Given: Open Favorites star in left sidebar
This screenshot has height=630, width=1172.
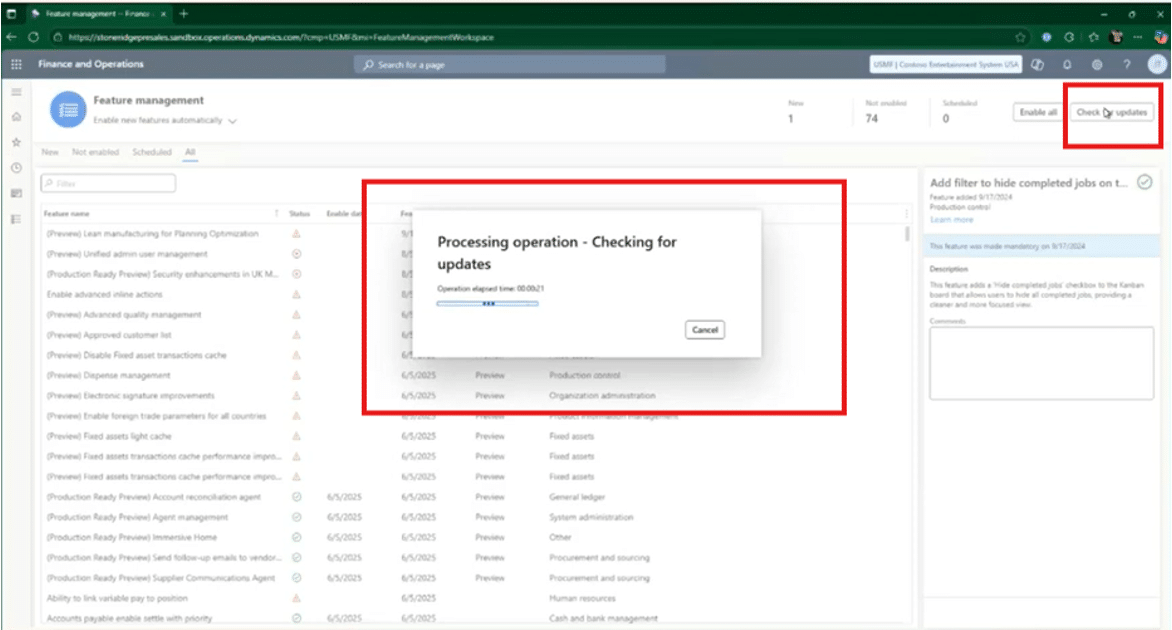Looking at the screenshot, I should pos(16,142).
